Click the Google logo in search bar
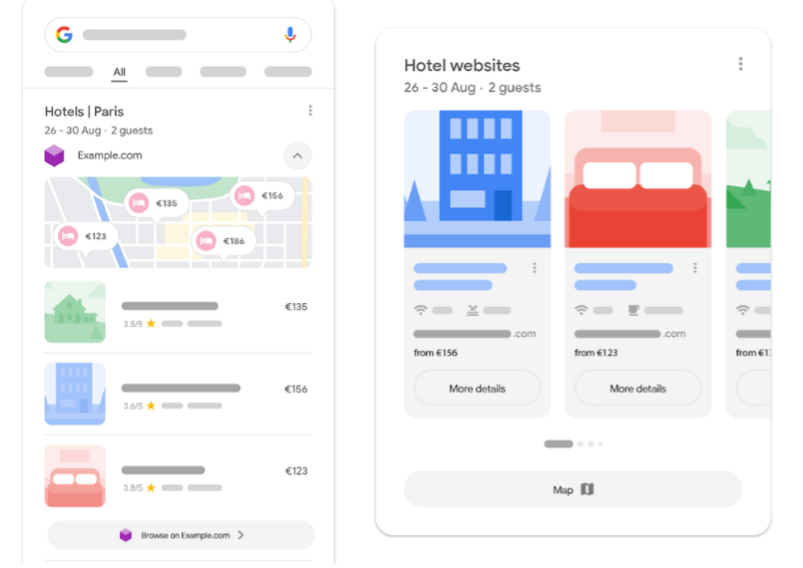The image size is (803, 568). tap(65, 35)
